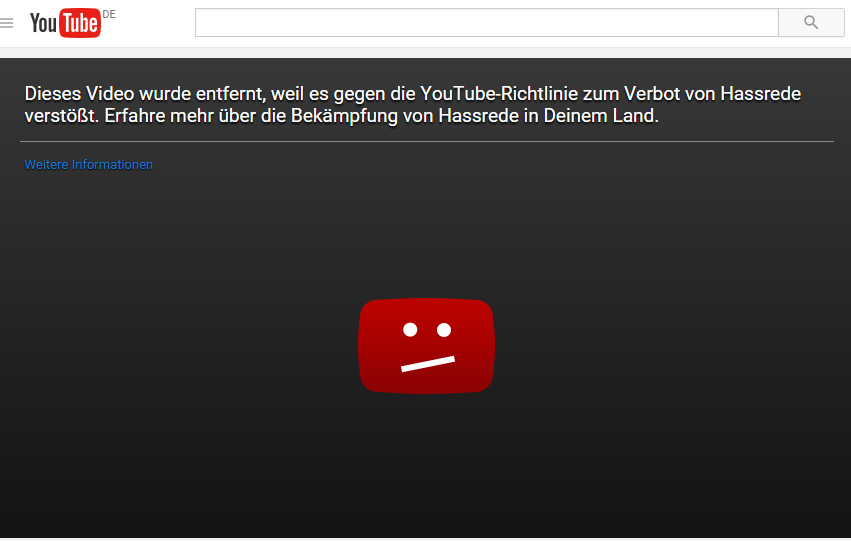851x541 pixels.
Task: Focus the YouTube search input field
Action: [x=487, y=22]
